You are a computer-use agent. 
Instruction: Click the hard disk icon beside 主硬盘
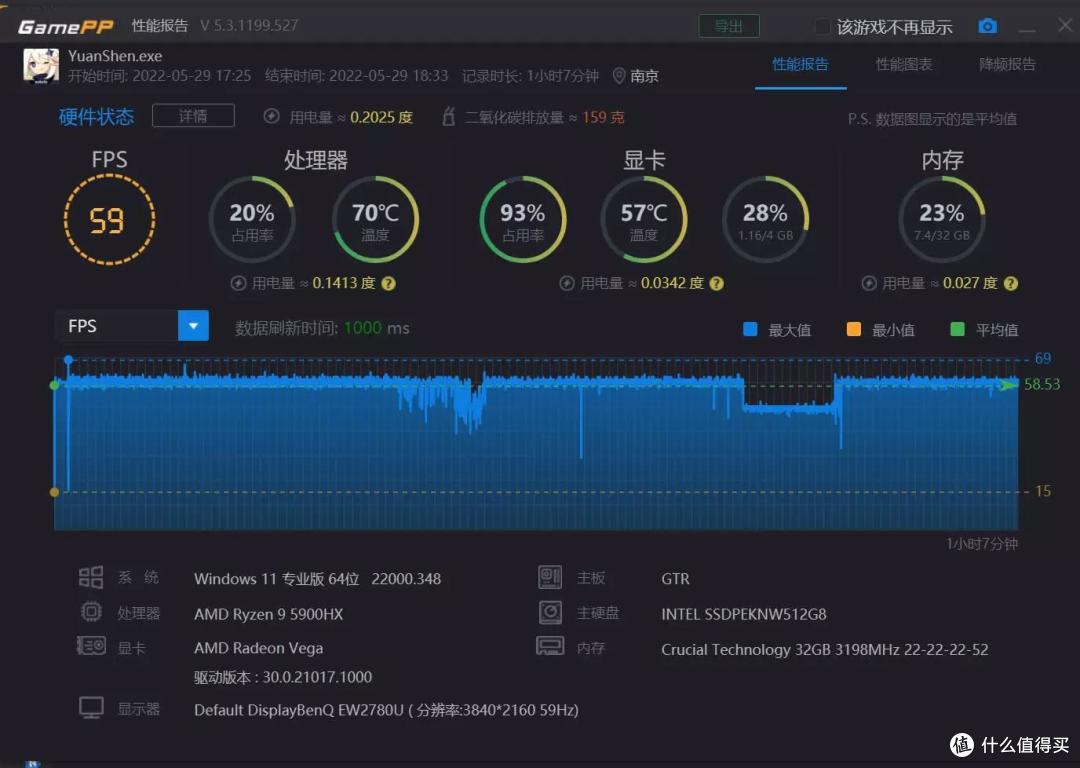[550, 612]
